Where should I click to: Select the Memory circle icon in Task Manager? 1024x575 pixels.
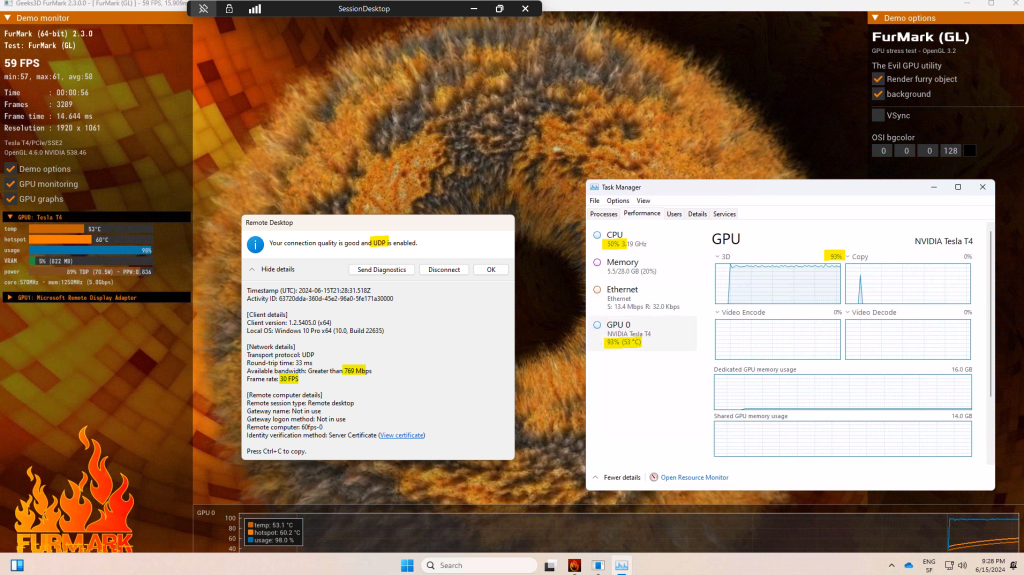point(597,262)
